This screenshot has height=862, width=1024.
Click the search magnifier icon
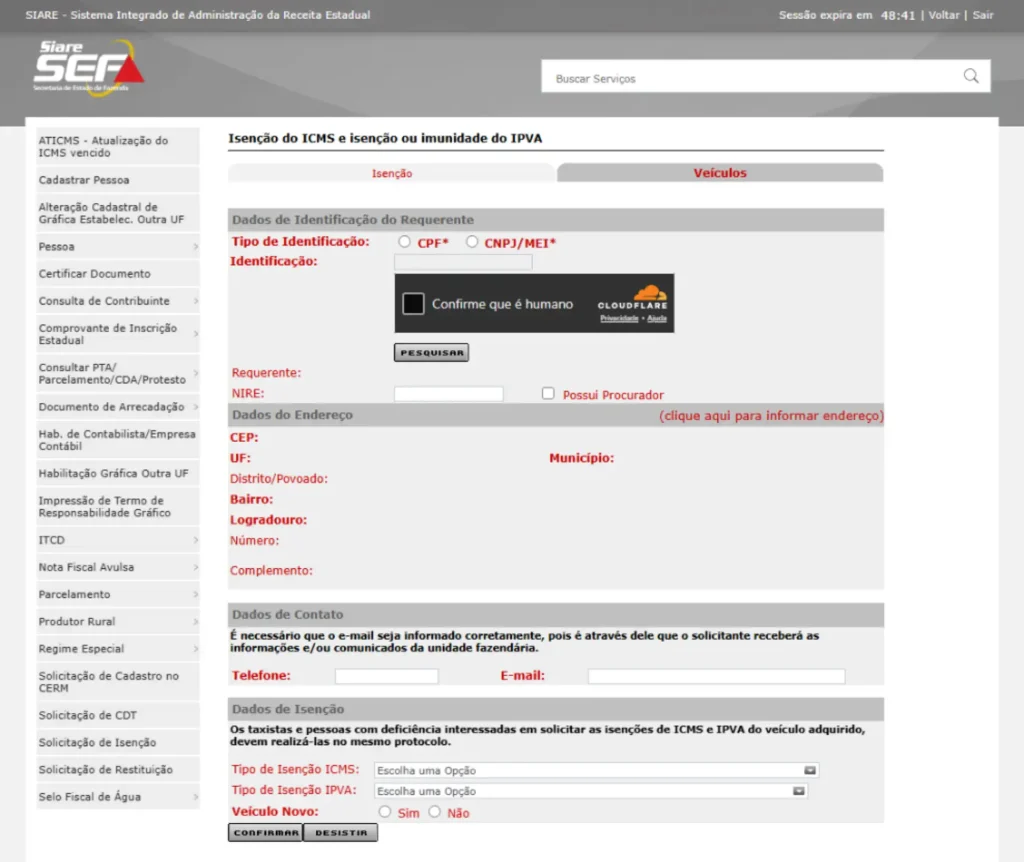point(970,77)
